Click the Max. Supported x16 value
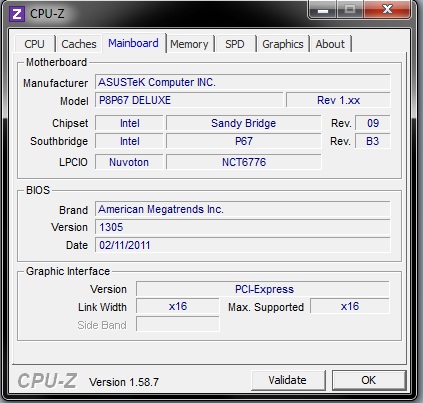 coord(350,306)
